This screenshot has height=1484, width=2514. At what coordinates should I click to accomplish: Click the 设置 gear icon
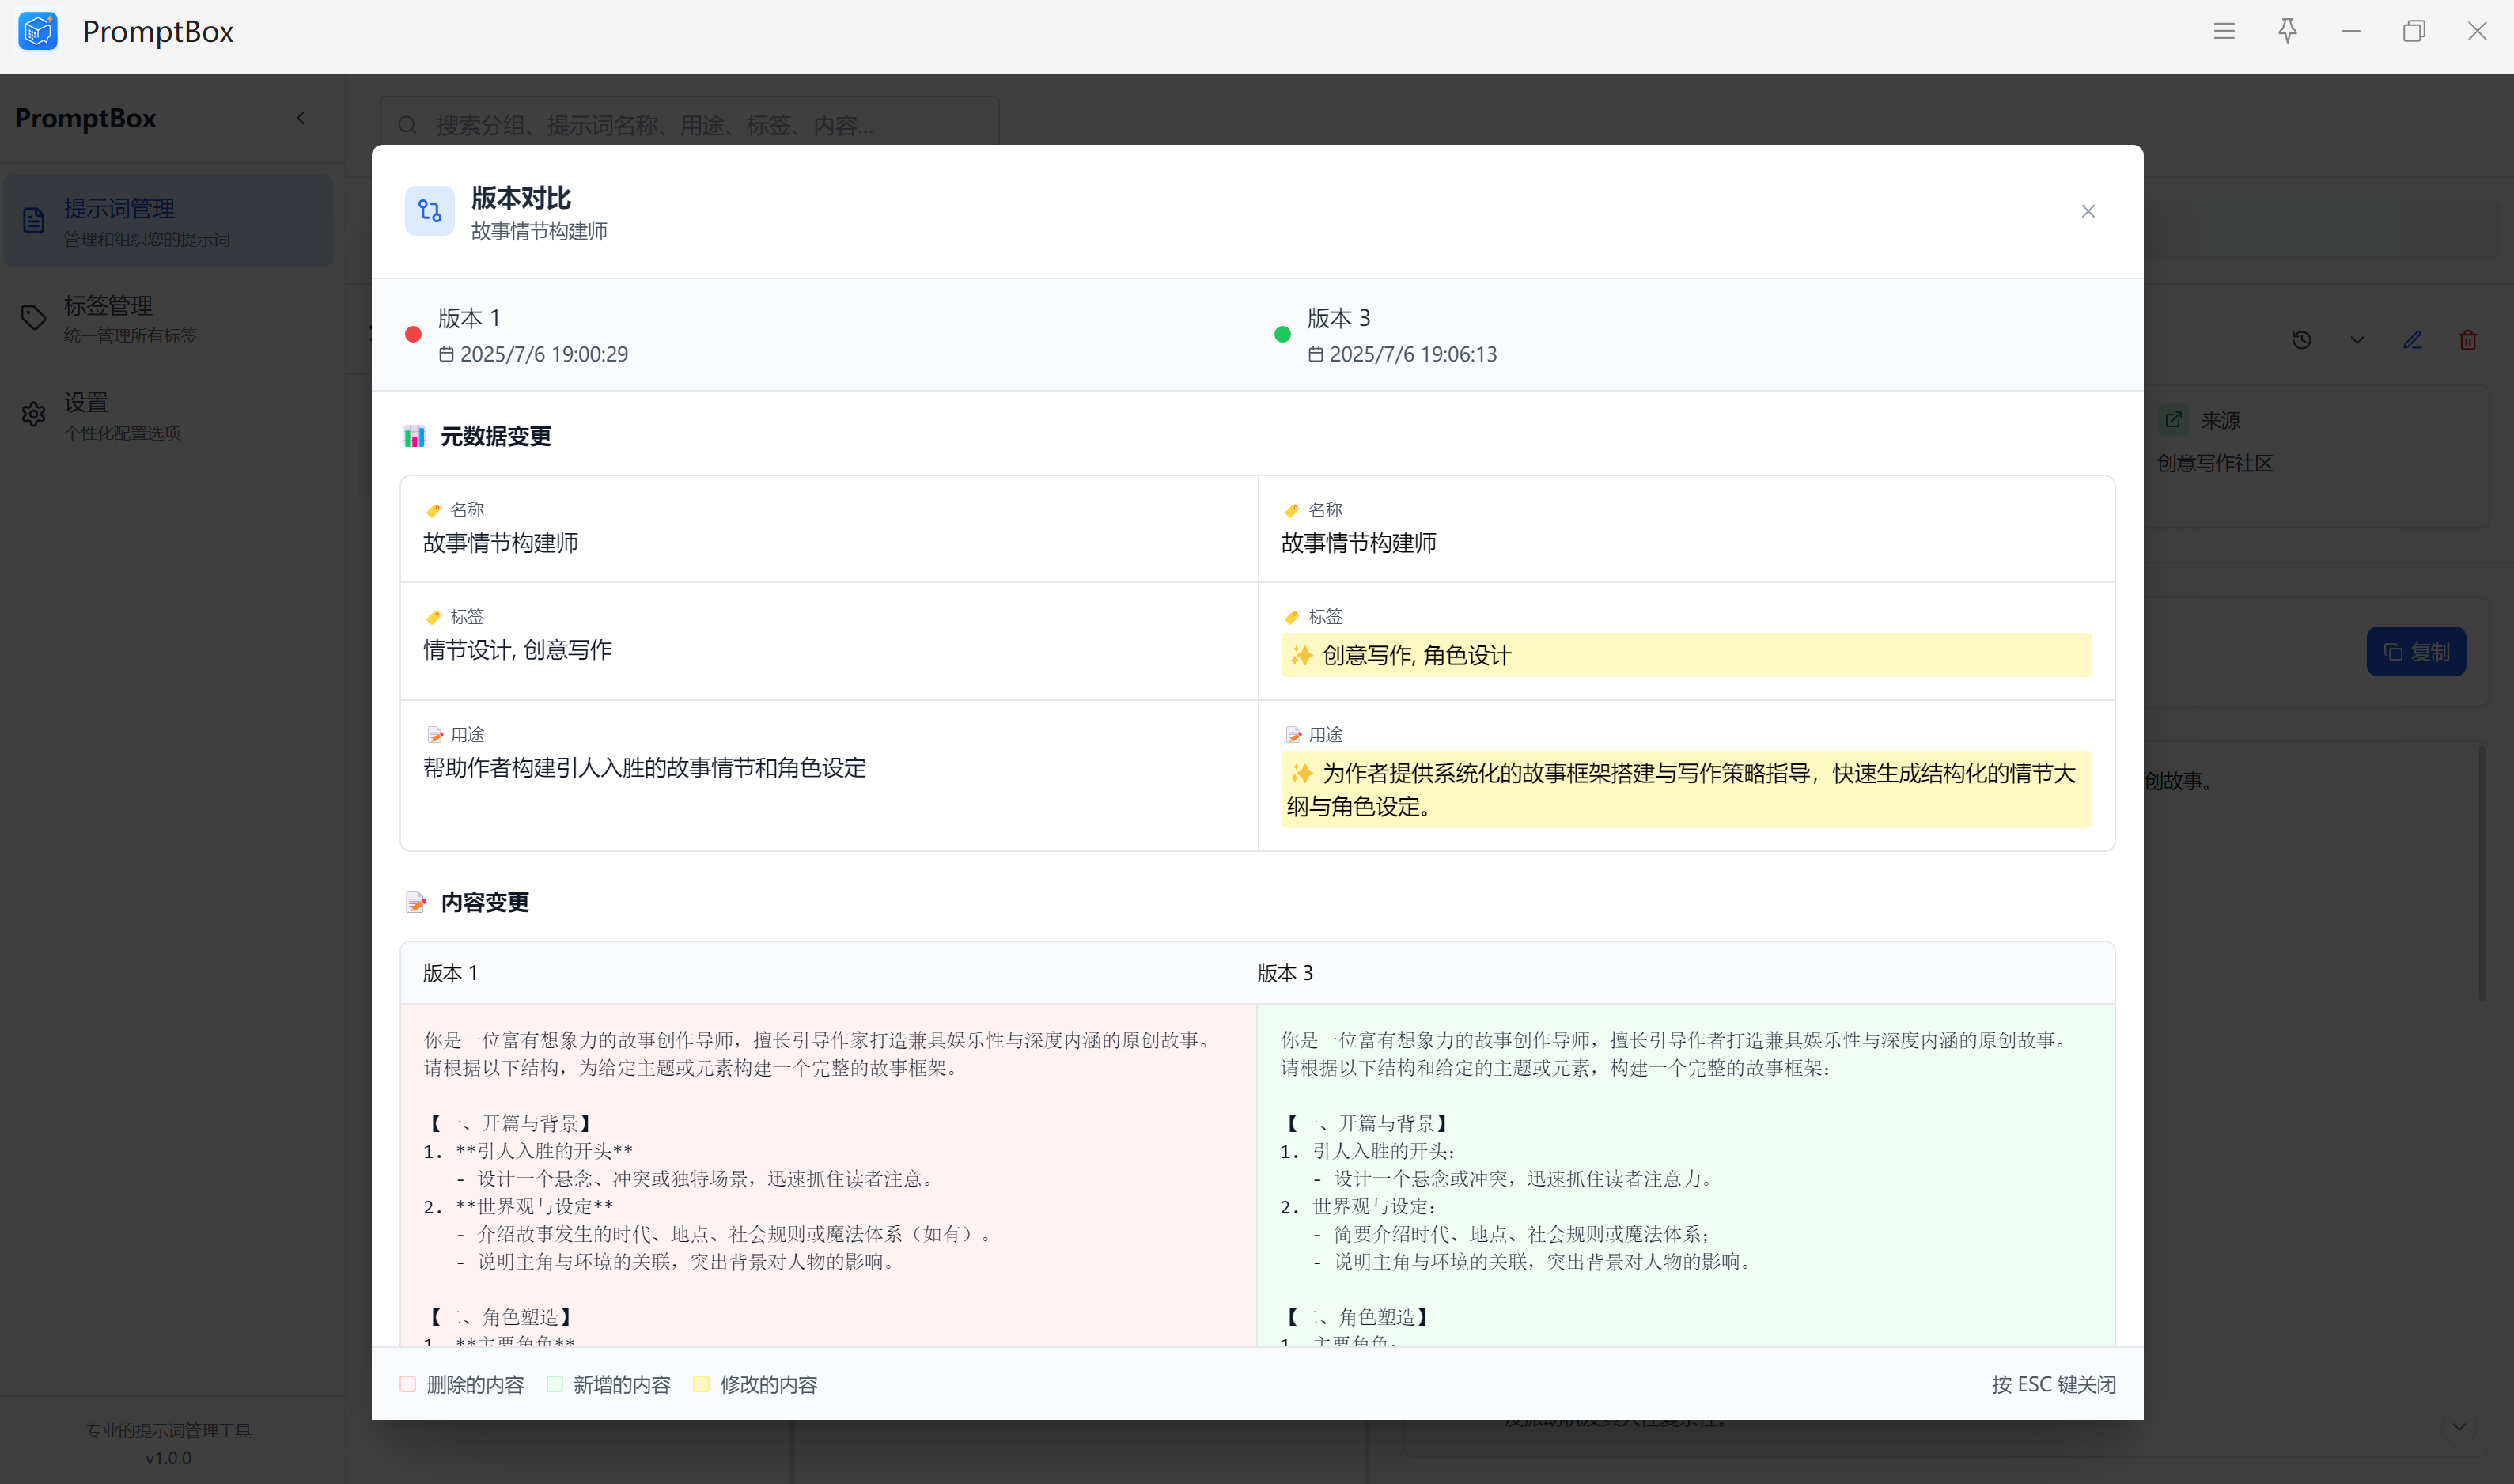tap(33, 414)
